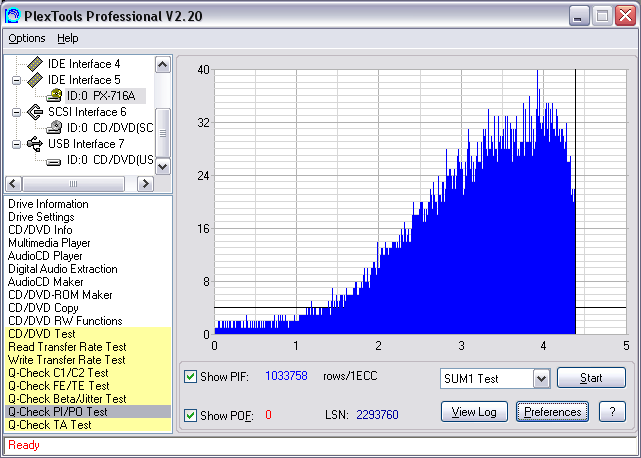Click the IDE Interface 5 chip icon
Image resolution: width=641 pixels, height=458 pixels.
[35, 80]
